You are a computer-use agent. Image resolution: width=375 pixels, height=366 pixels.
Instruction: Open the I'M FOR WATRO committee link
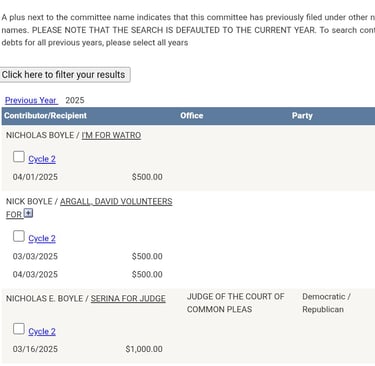coord(111,135)
